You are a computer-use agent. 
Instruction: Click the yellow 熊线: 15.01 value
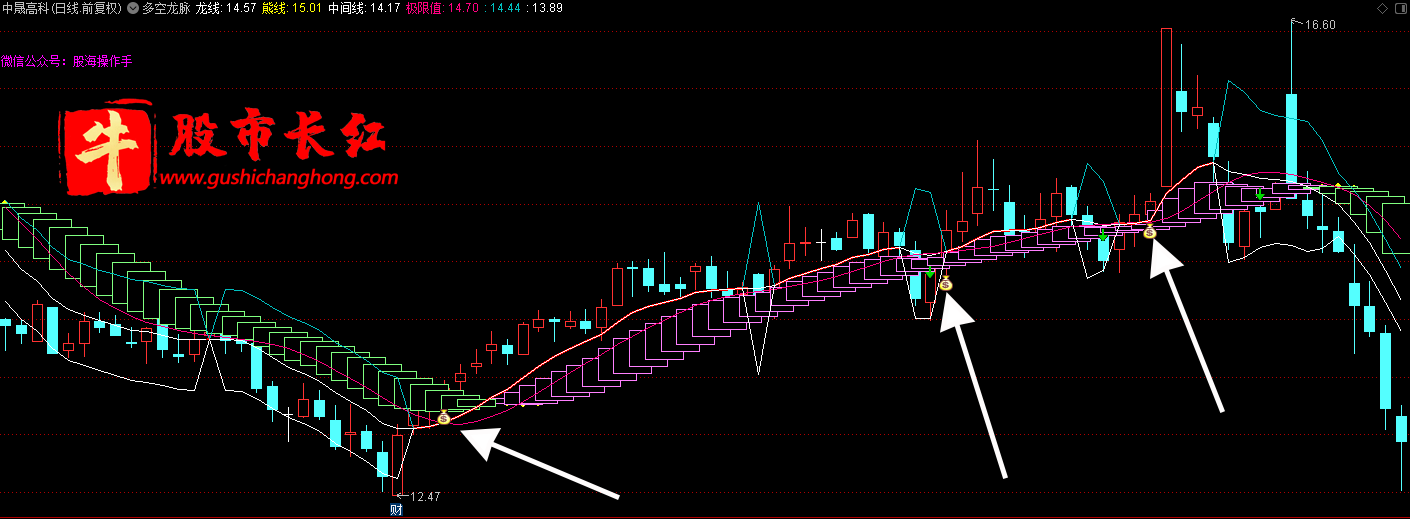click(x=292, y=8)
